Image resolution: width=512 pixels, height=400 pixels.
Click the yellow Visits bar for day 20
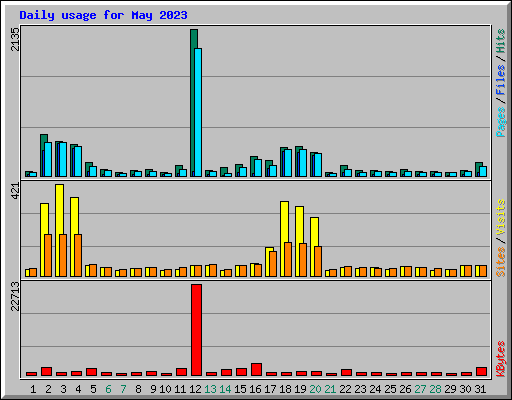coord(313,247)
